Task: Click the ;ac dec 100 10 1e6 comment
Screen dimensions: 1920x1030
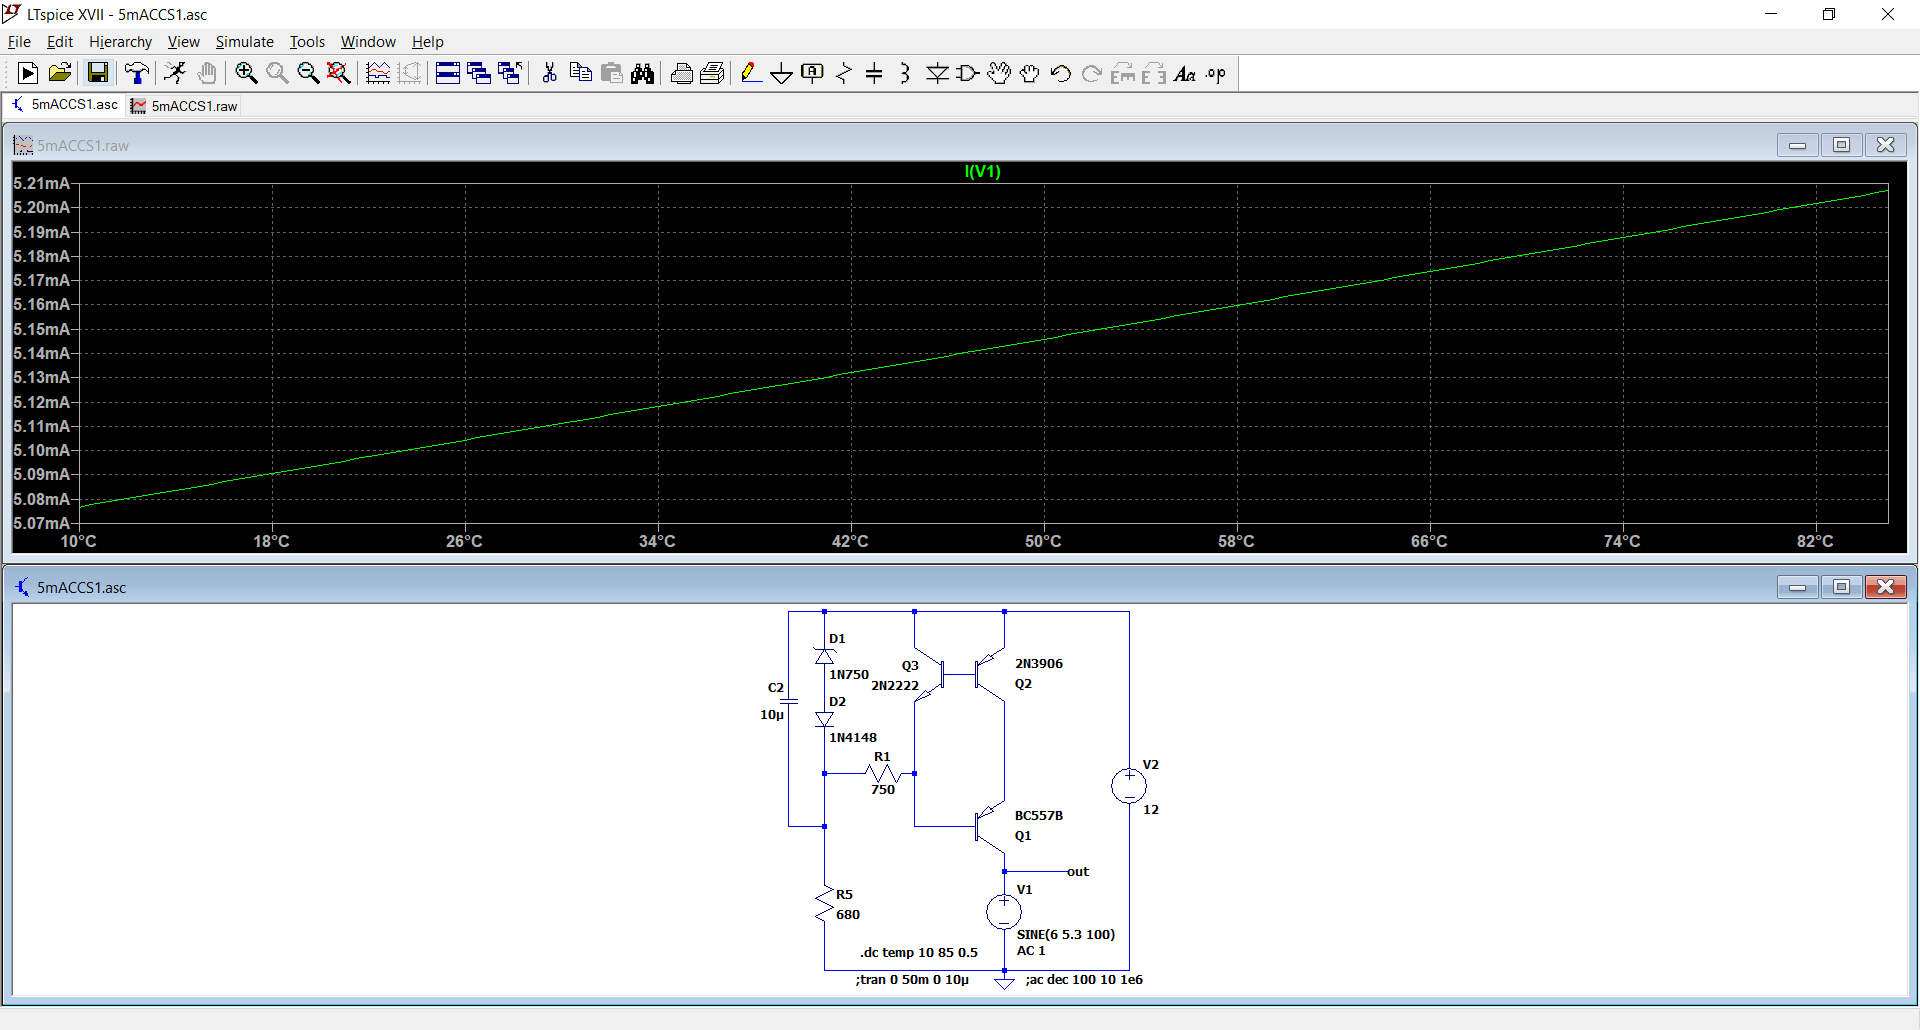Action: (1084, 980)
